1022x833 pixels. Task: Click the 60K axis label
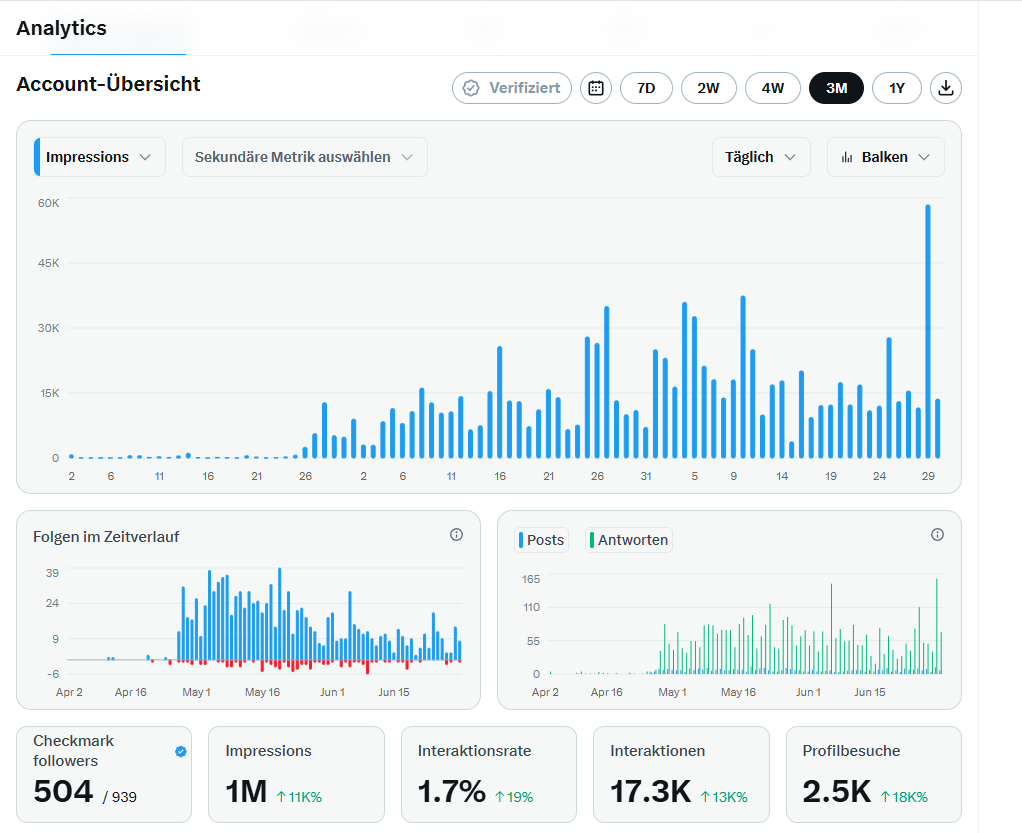pos(48,203)
